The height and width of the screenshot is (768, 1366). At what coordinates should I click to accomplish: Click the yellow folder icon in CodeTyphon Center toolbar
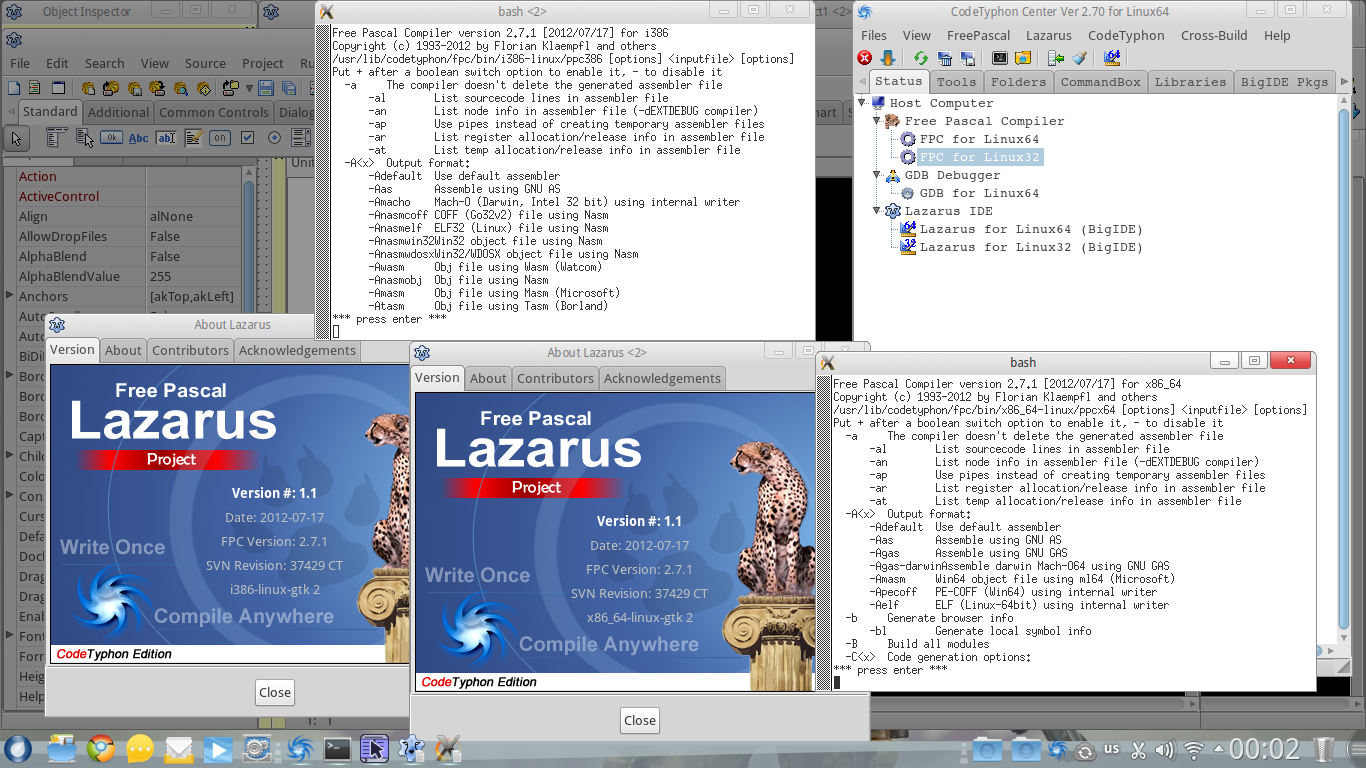pos(1024,58)
